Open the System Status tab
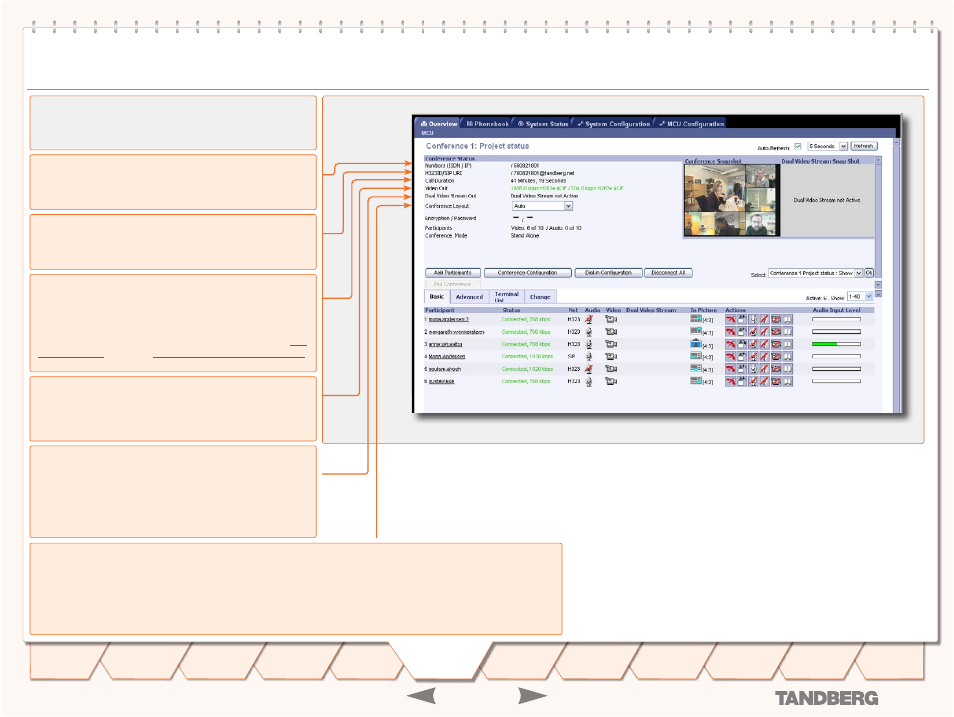Viewport: 954px width, 717px height. [543, 124]
